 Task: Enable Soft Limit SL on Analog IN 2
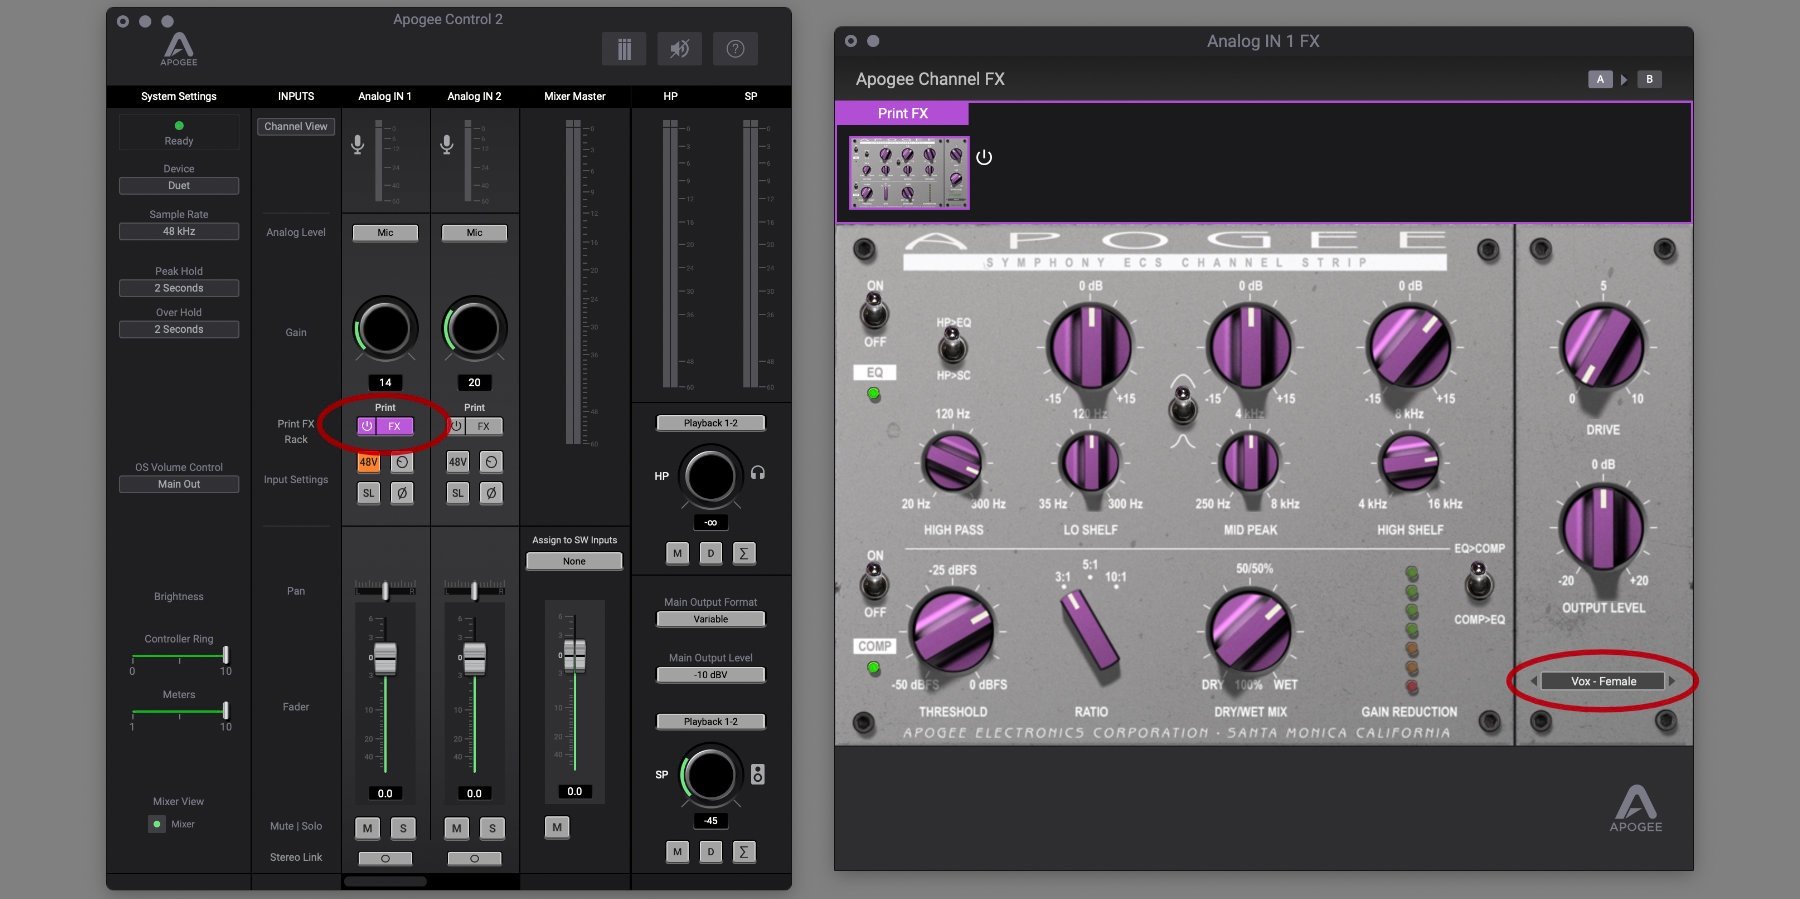pos(458,493)
